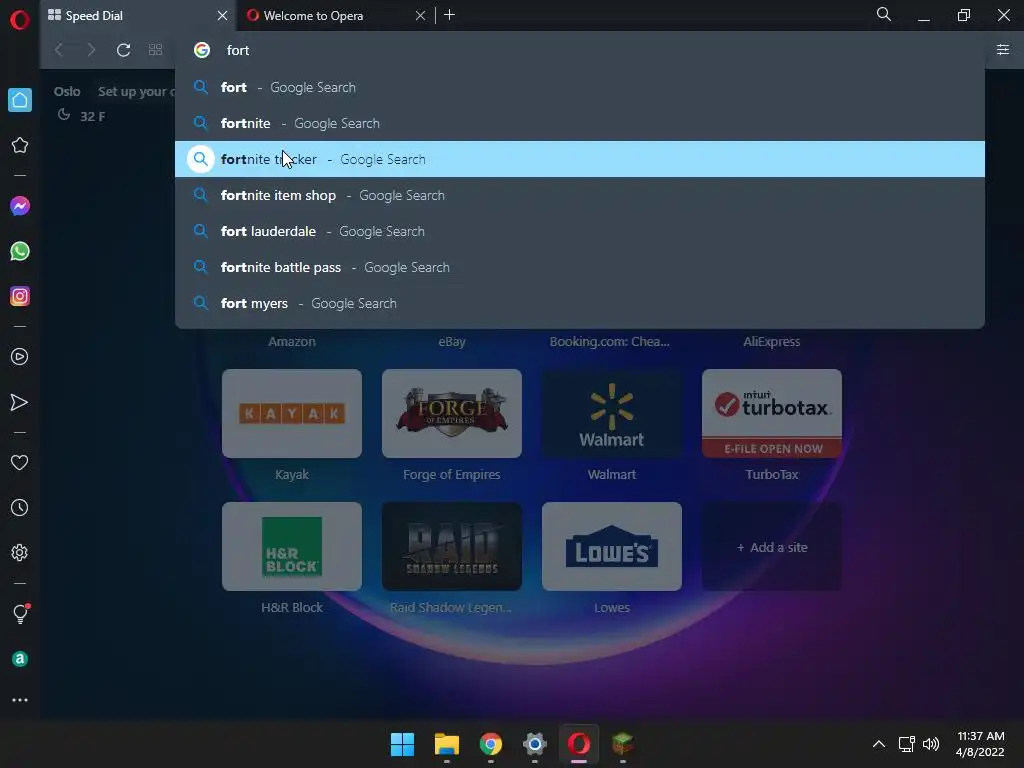Open Bookmarks star in the sidebar
Image resolution: width=1024 pixels, height=768 pixels.
click(x=20, y=145)
